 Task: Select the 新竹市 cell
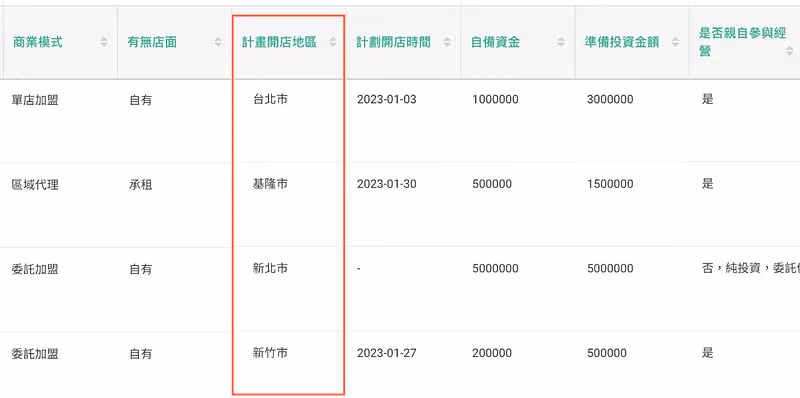click(x=270, y=353)
